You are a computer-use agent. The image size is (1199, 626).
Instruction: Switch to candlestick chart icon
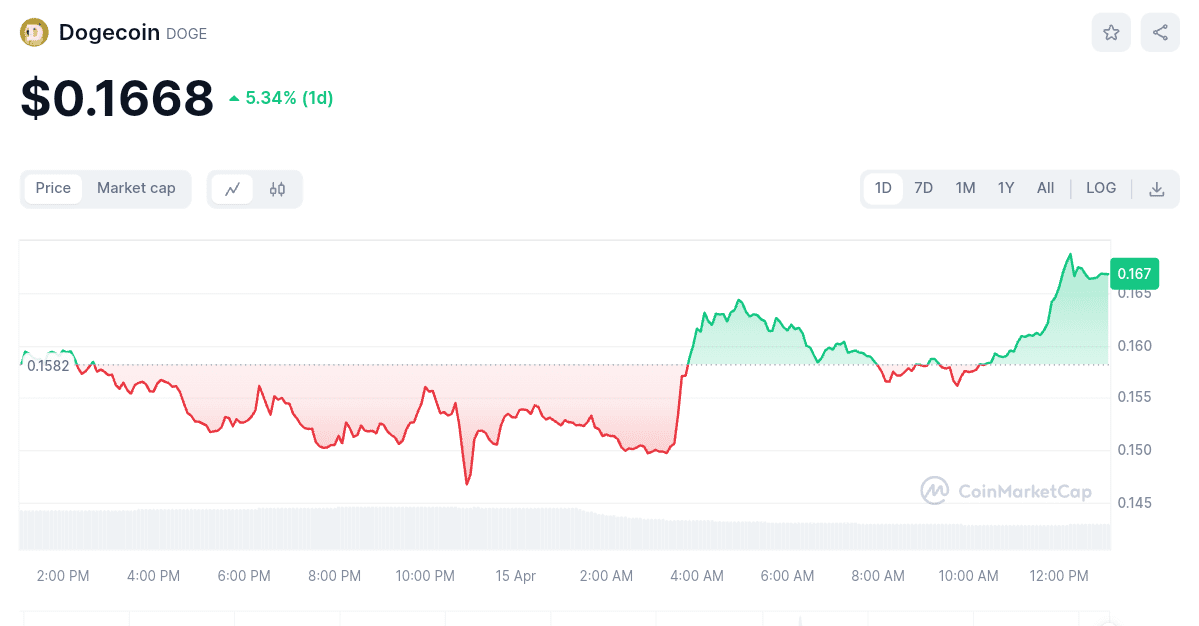[277, 189]
